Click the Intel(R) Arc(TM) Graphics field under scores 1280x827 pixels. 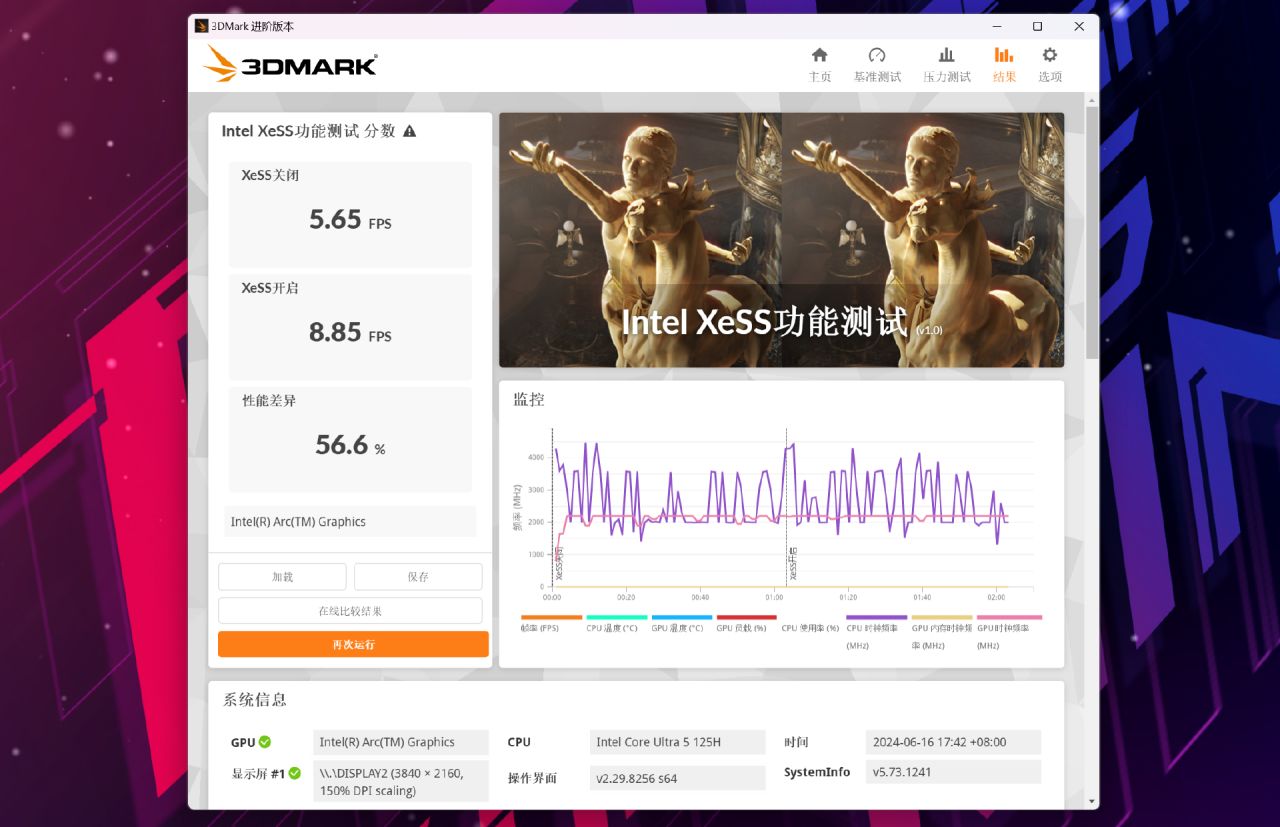pyautogui.click(x=350, y=521)
